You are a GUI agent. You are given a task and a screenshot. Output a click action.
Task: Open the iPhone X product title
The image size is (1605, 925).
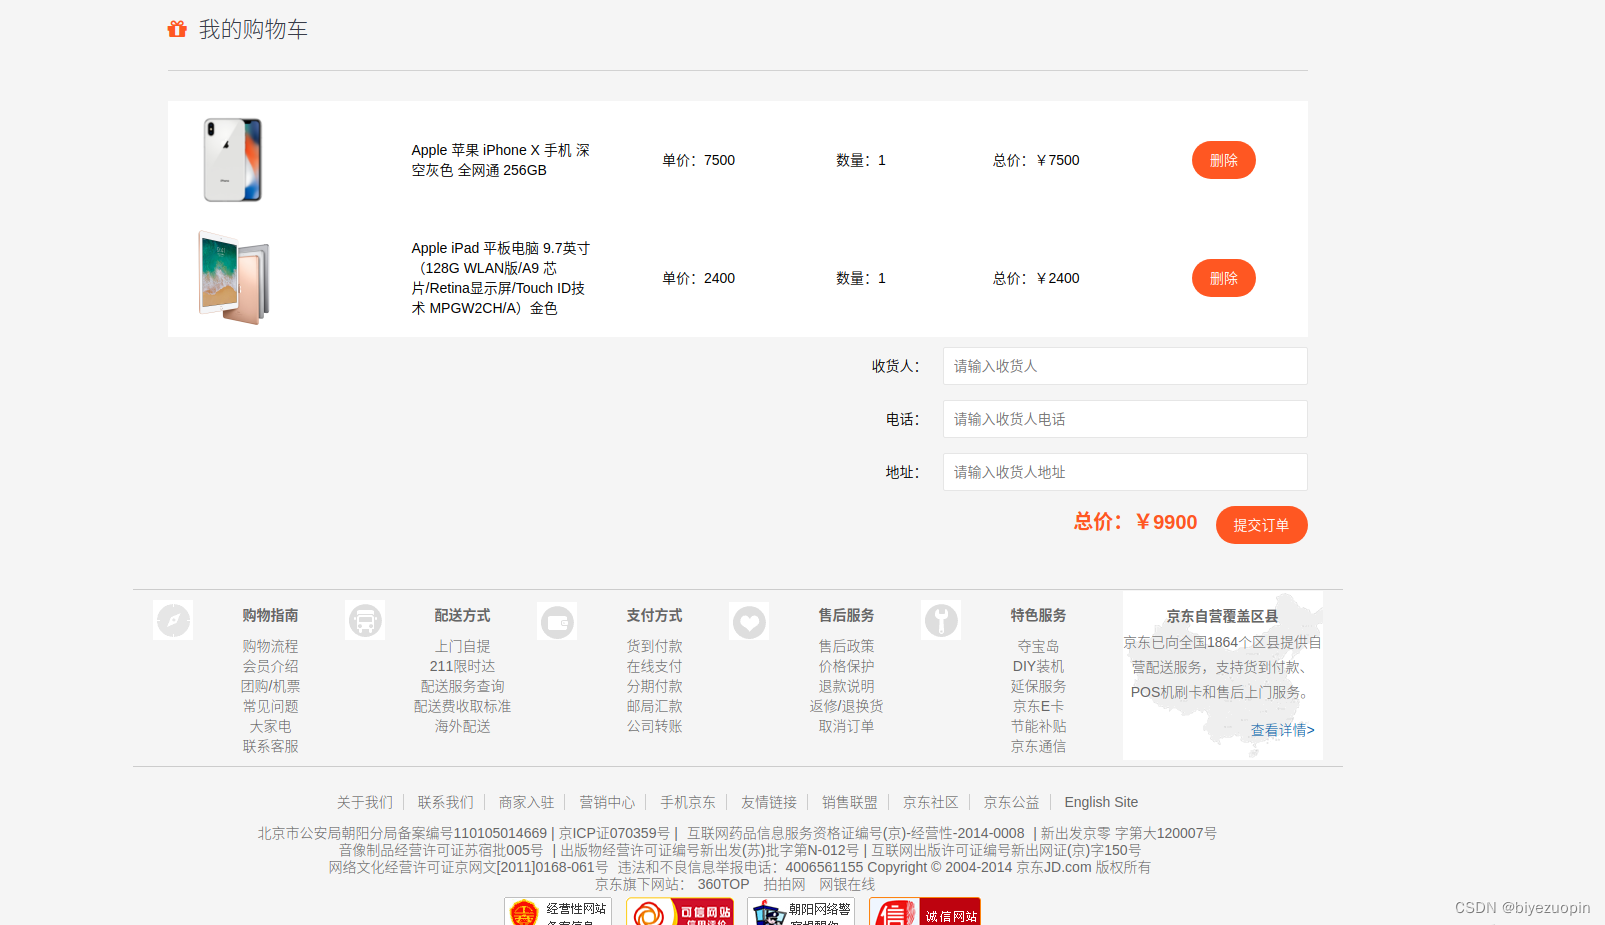[501, 160]
